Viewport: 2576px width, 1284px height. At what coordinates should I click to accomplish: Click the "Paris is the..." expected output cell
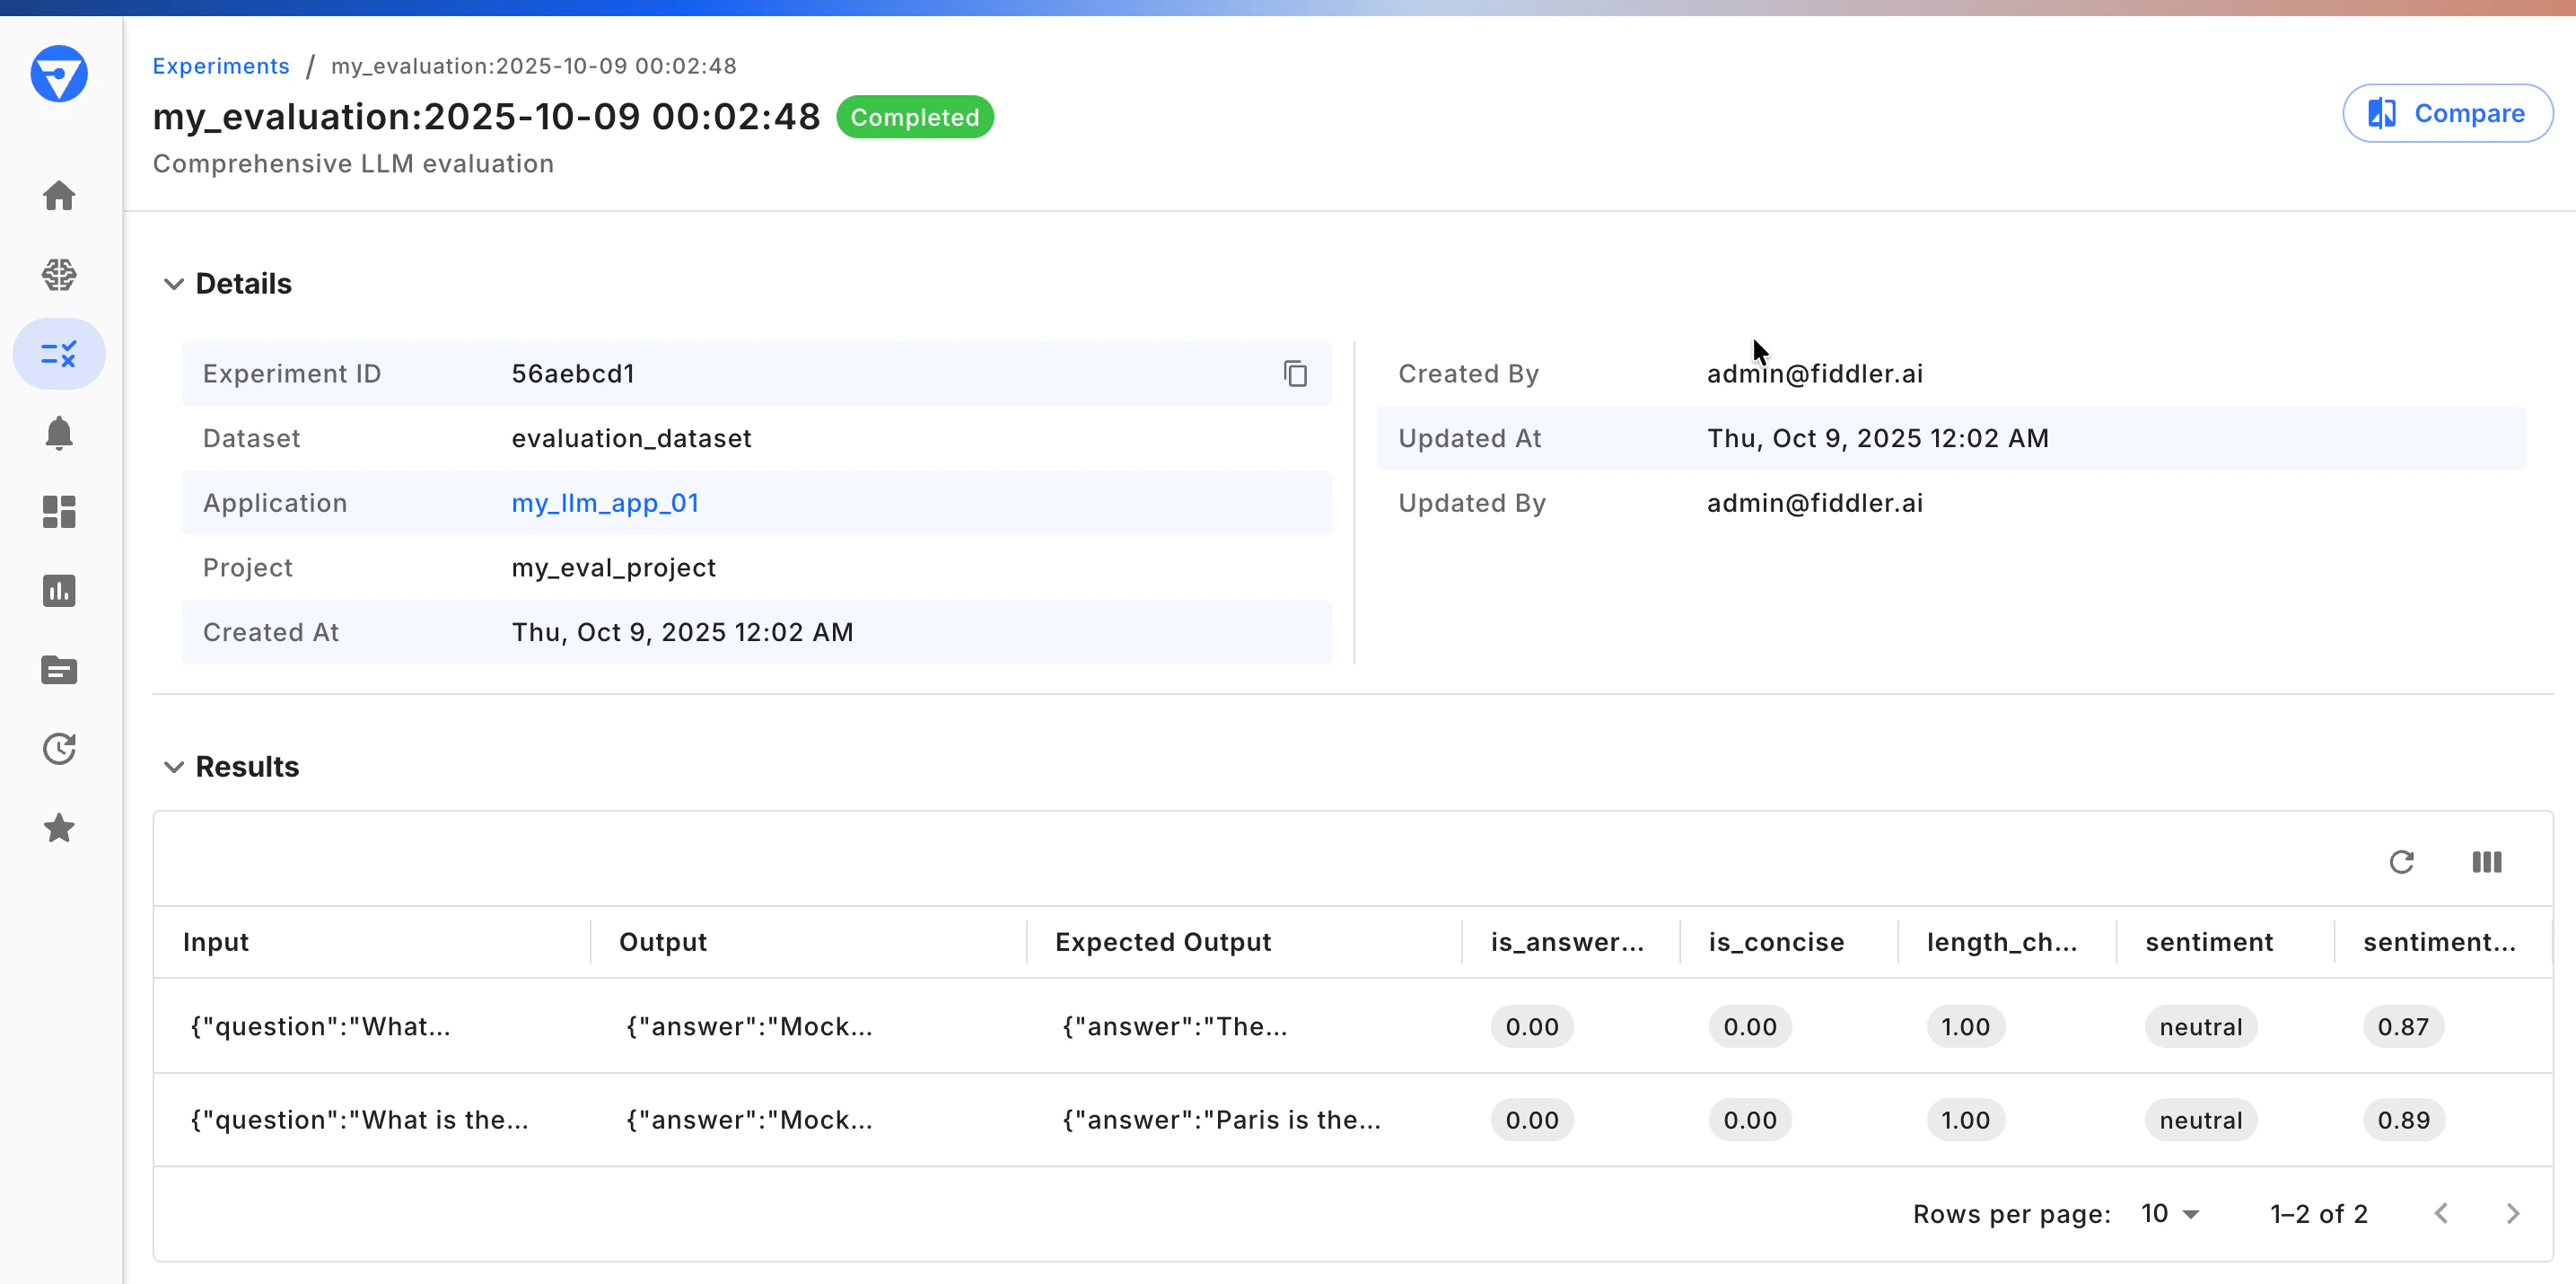pos(1221,1120)
